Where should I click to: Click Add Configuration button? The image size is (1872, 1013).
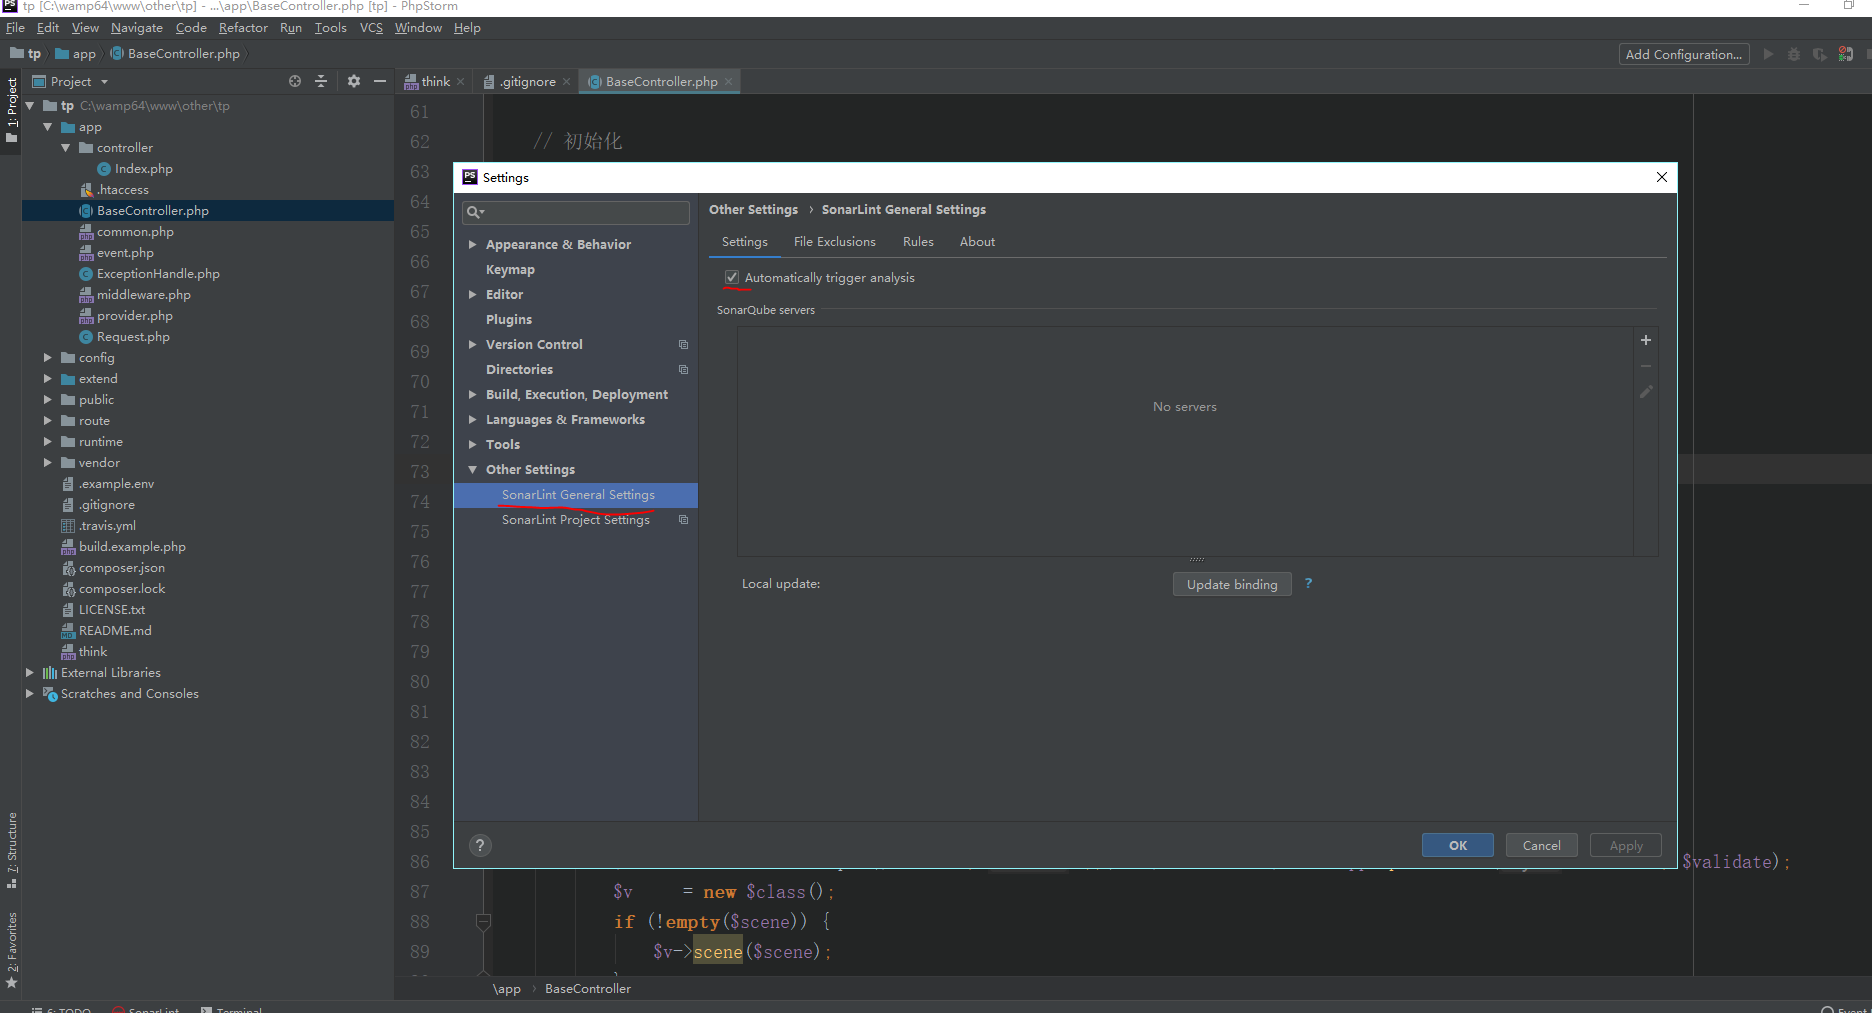click(1684, 54)
